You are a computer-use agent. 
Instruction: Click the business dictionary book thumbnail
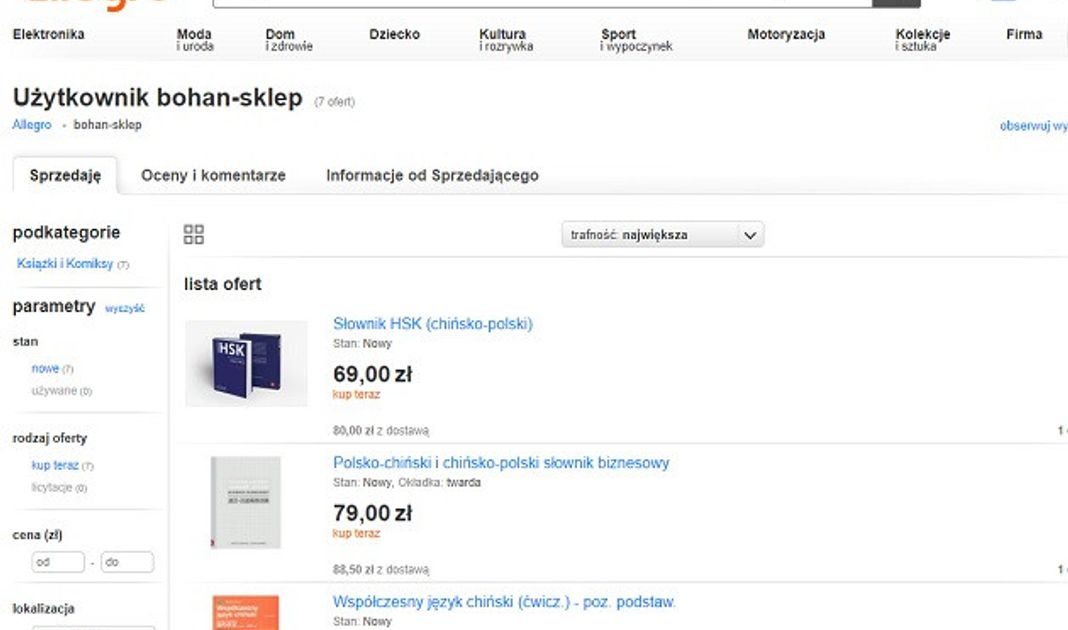pos(246,502)
